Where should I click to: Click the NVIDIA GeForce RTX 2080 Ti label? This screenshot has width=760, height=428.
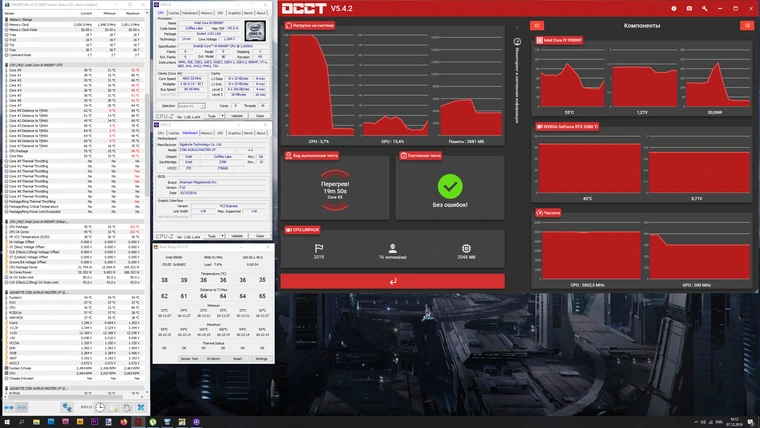tap(567, 127)
